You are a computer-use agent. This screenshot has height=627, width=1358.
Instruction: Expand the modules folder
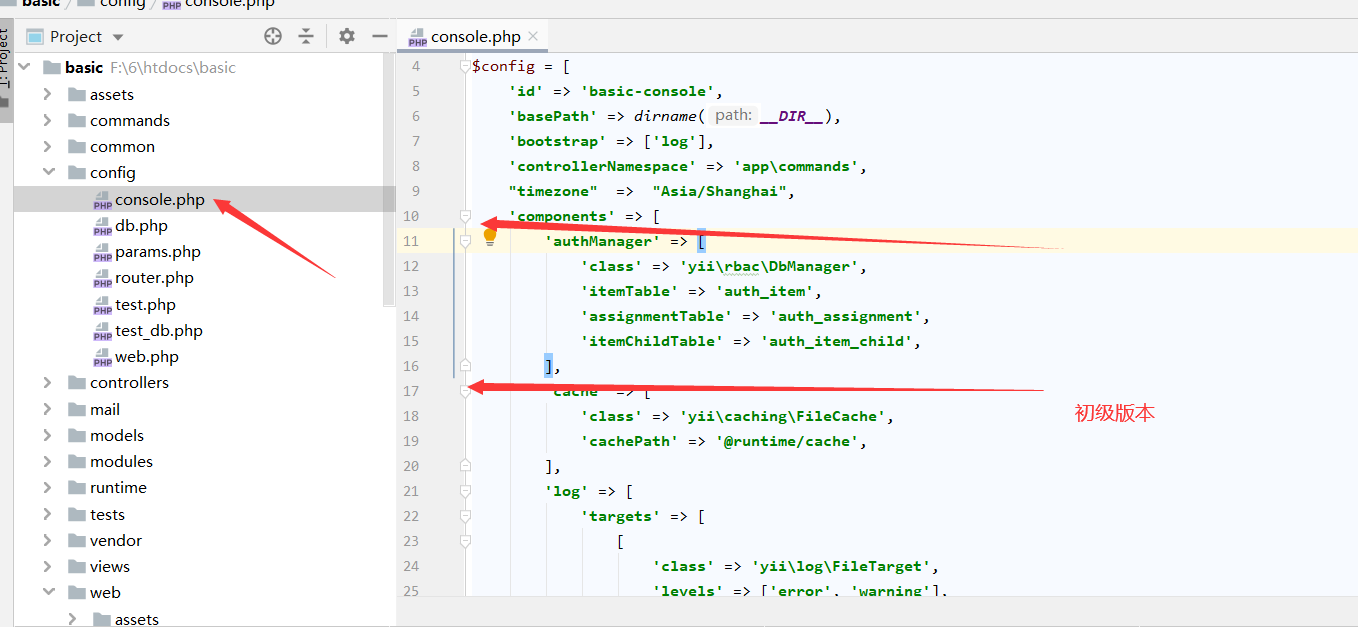click(x=47, y=461)
